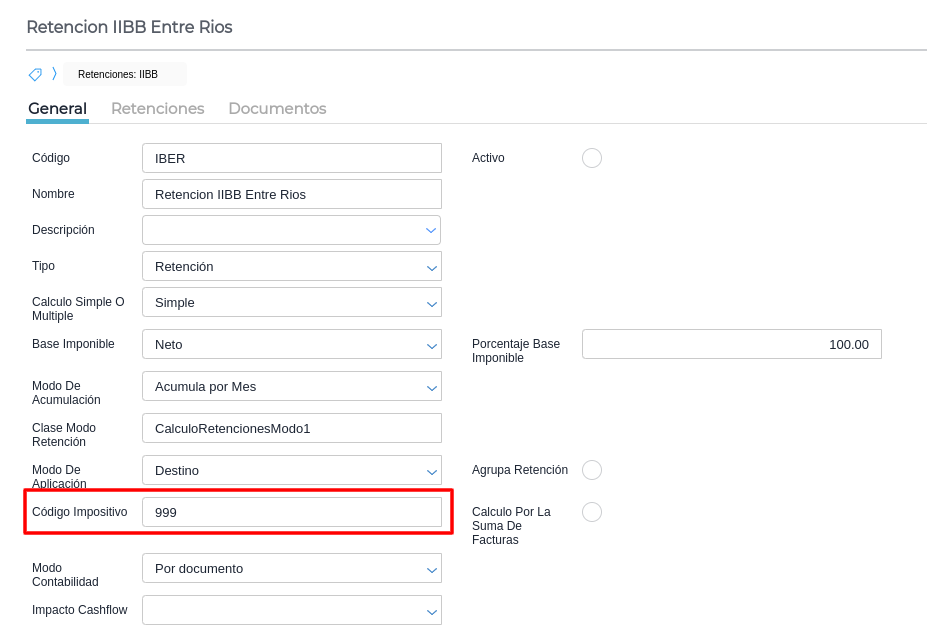This screenshot has width=927, height=629.
Task: Expand the Descripción dropdown
Action: (291, 230)
